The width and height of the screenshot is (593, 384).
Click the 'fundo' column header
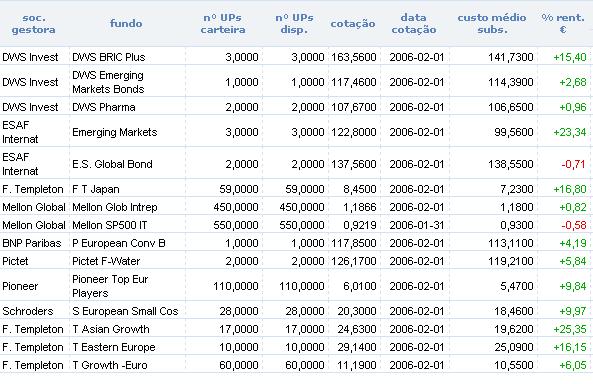(126, 23)
